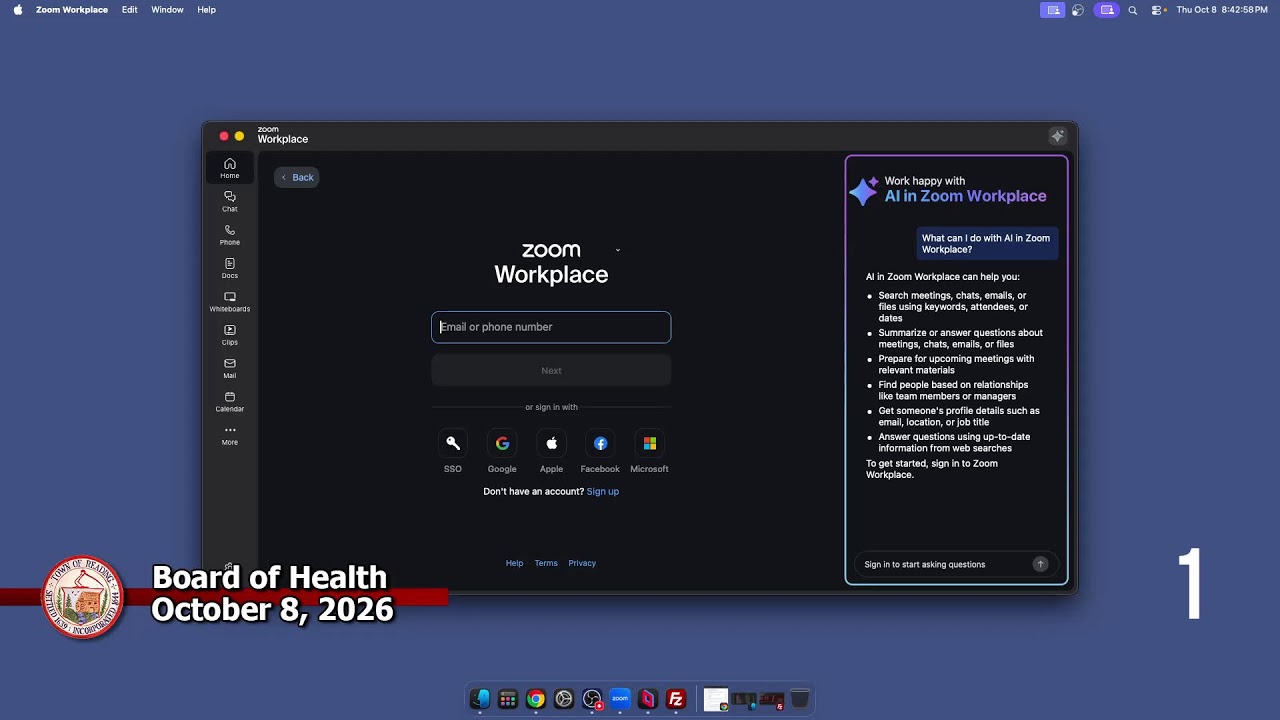Sign in with Apple
The height and width of the screenshot is (720, 1280).
[x=551, y=443]
